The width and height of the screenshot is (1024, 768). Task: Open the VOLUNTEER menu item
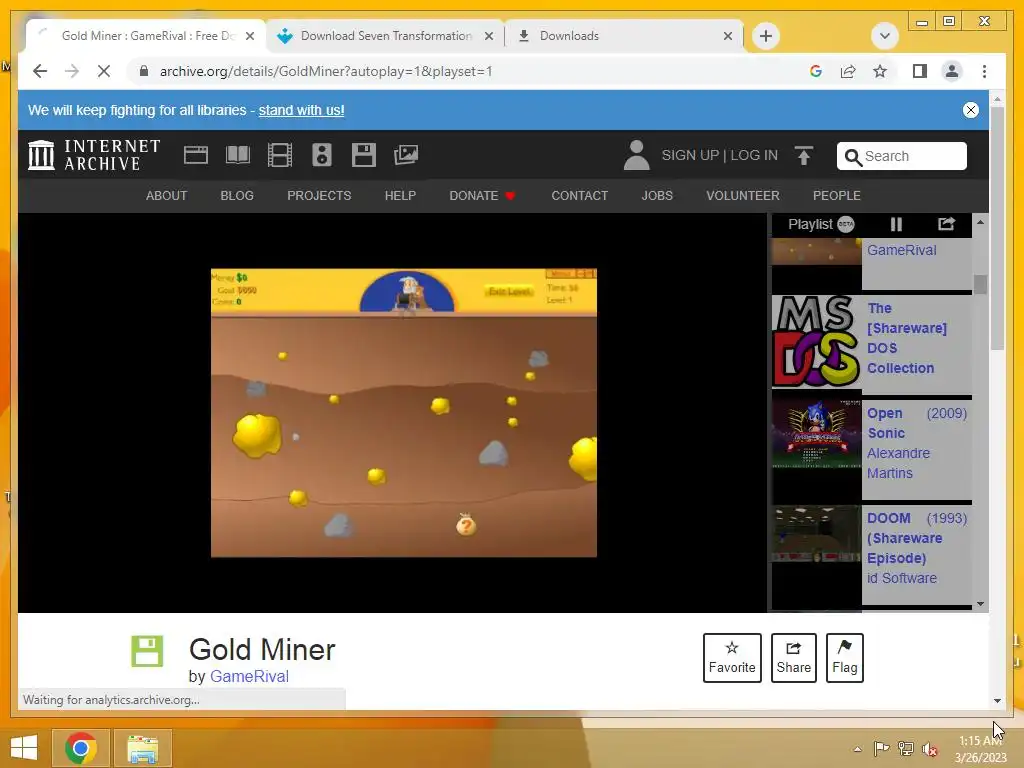pos(743,196)
